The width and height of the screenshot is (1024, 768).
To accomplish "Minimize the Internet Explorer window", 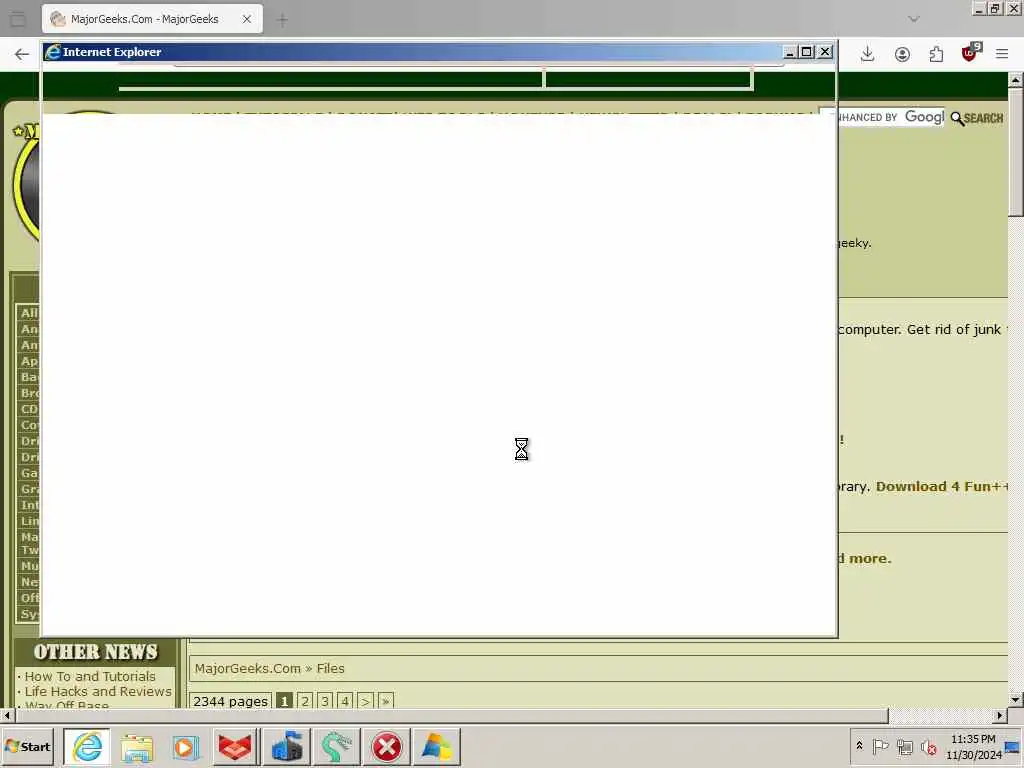I will point(790,52).
